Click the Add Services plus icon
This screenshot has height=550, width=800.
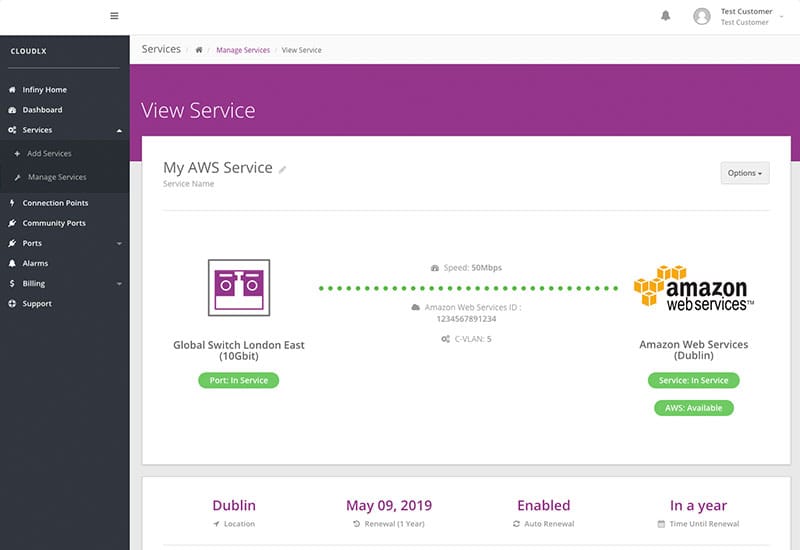(17, 154)
